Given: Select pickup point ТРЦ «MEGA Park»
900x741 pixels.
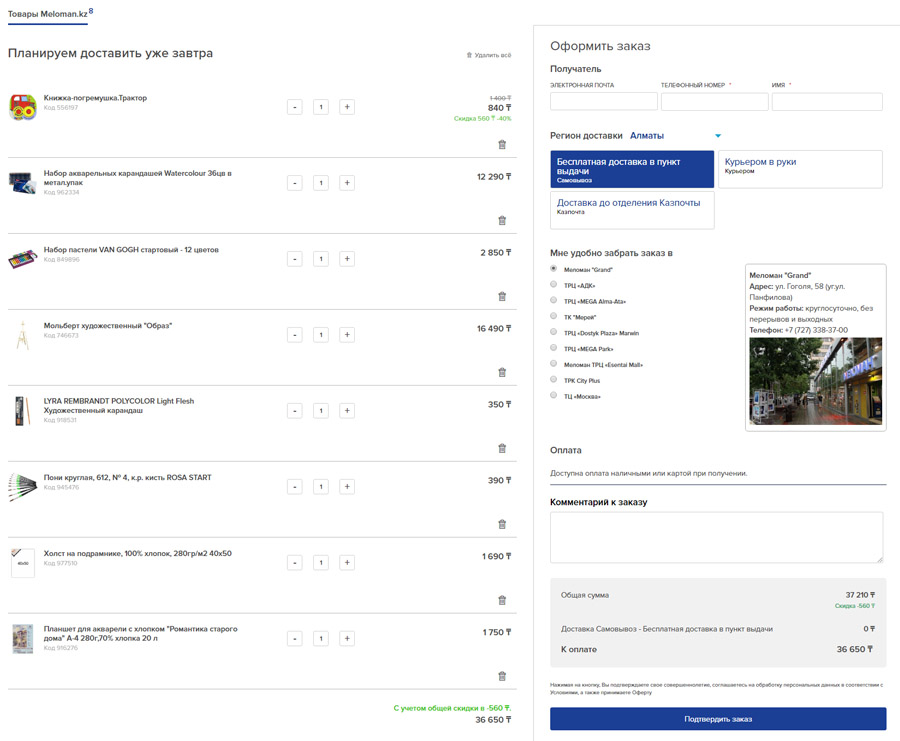Looking at the screenshot, I should (x=553, y=348).
